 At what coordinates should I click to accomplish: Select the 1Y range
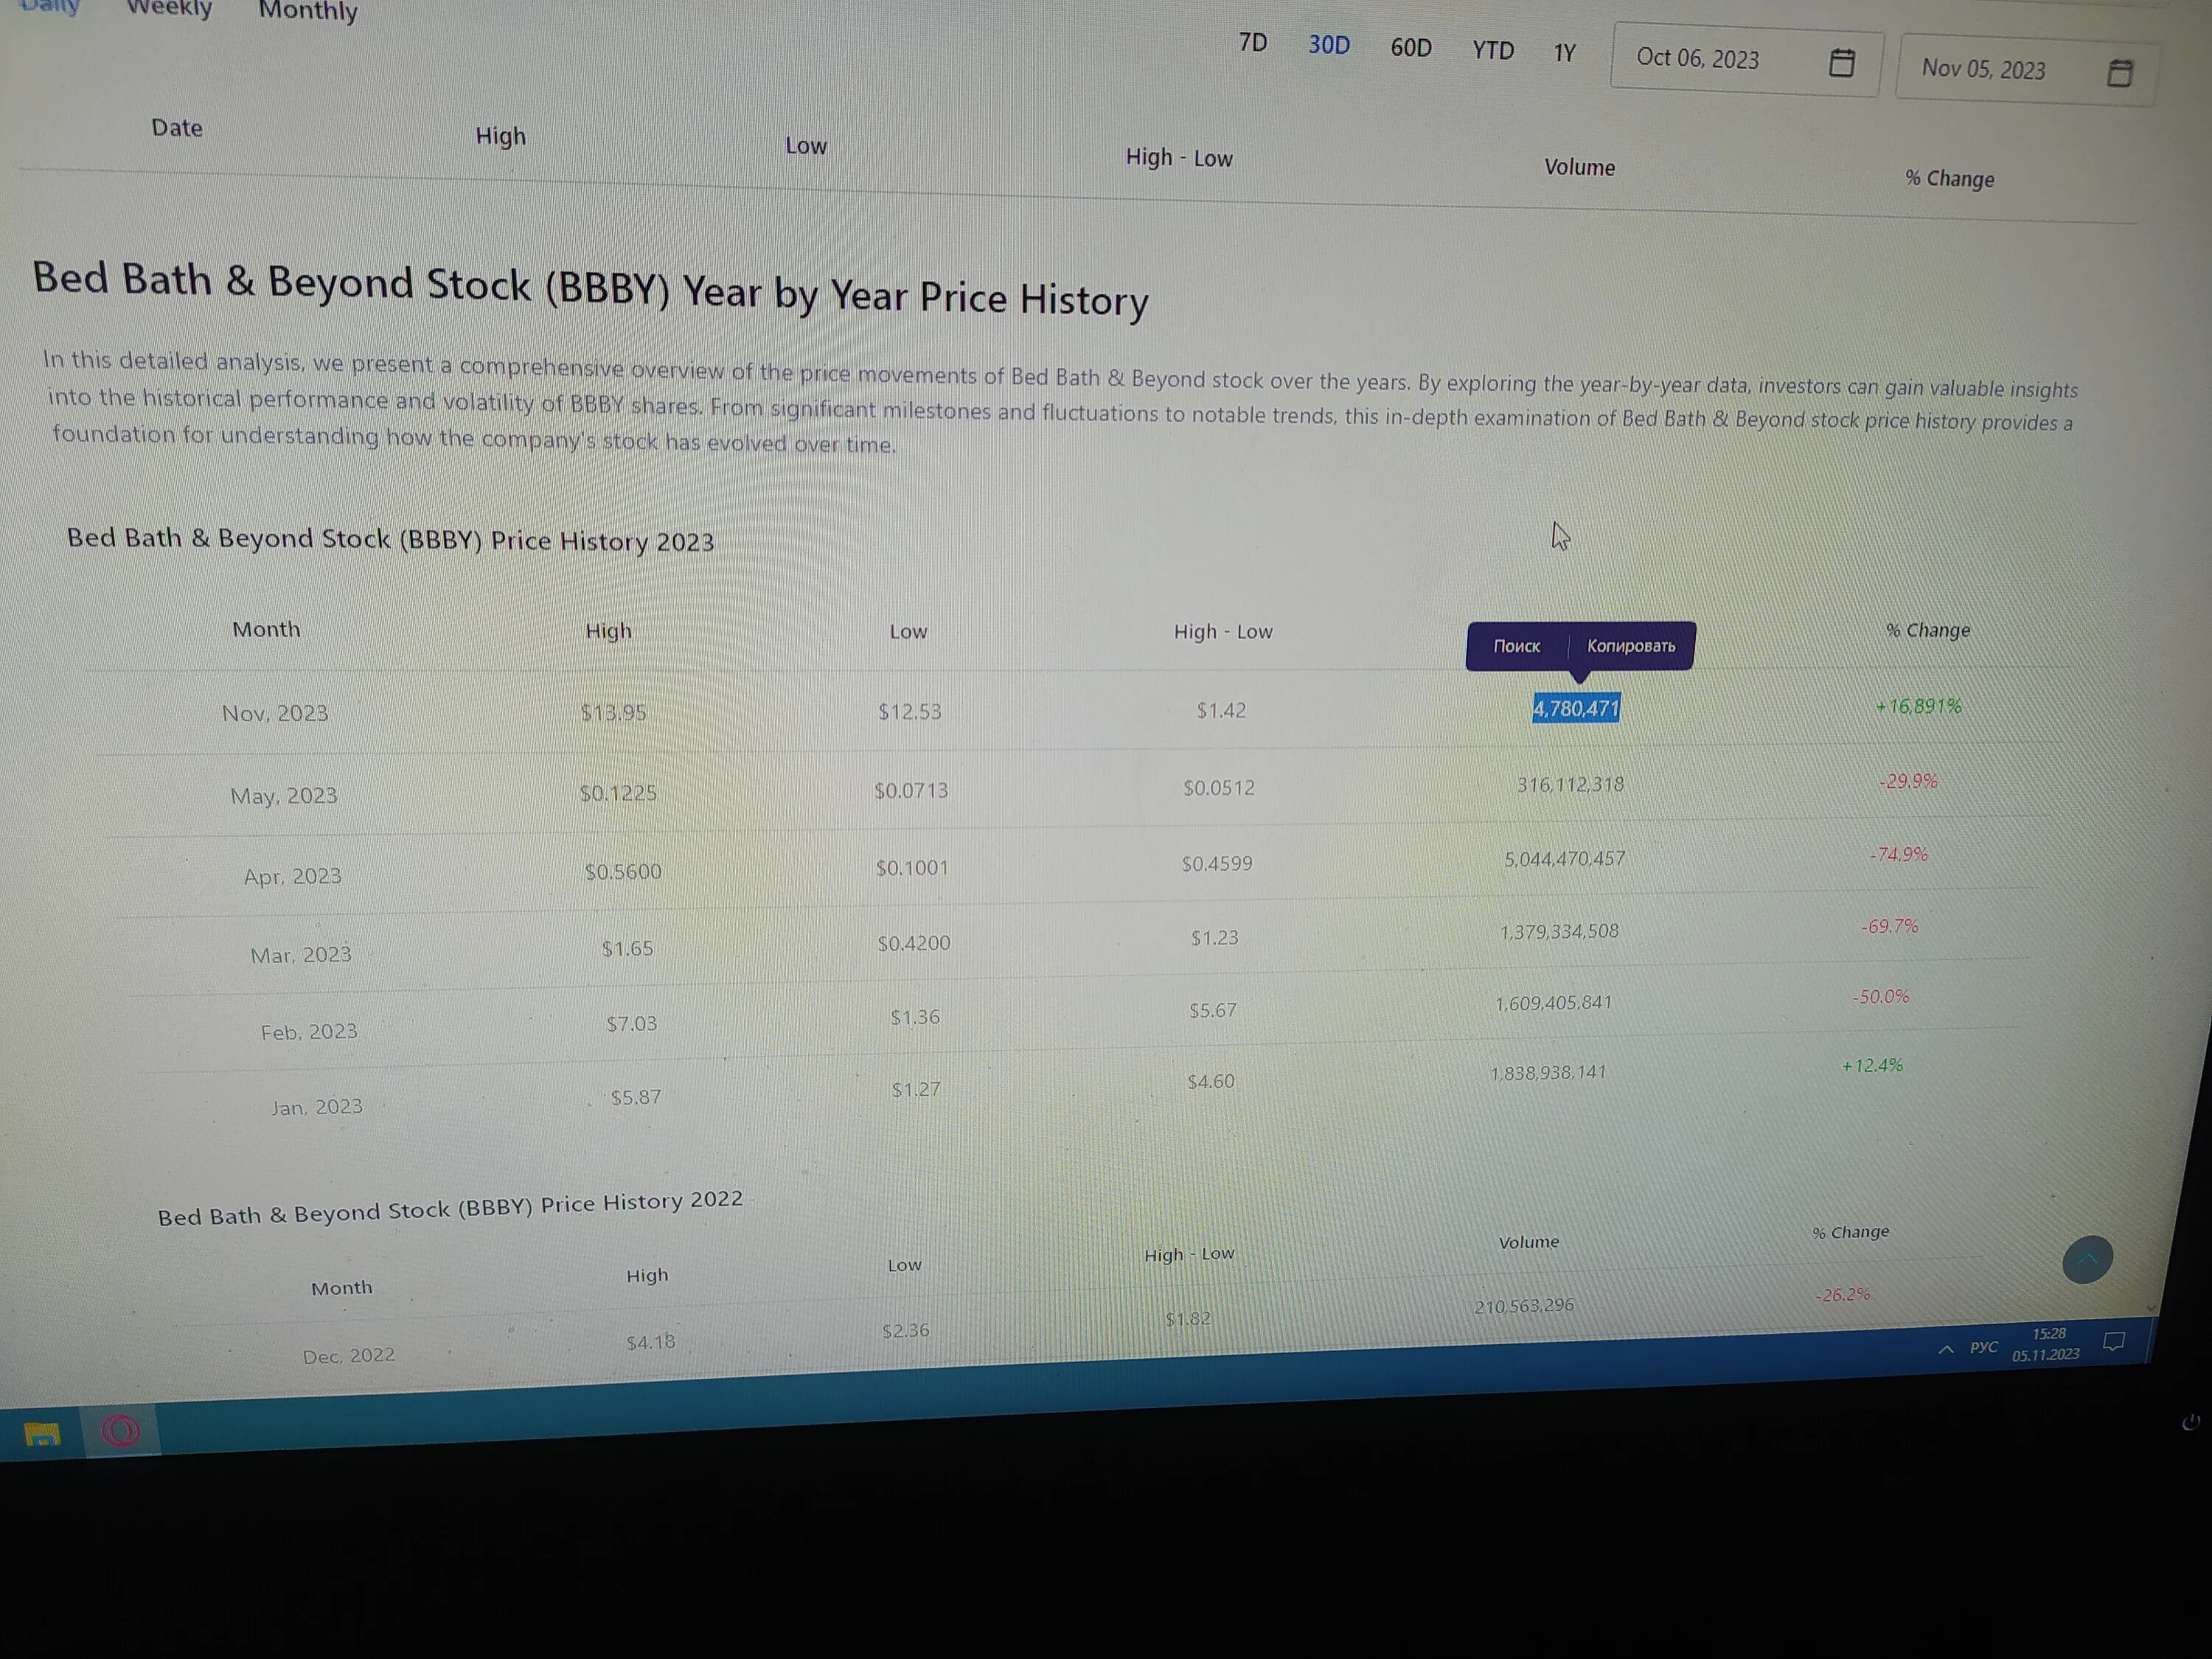point(1564,53)
